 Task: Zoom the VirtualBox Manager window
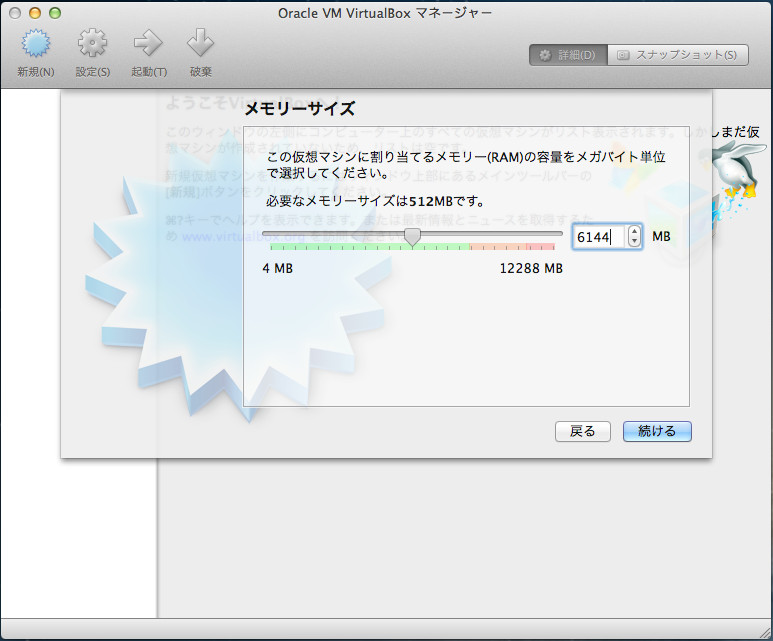(55, 13)
